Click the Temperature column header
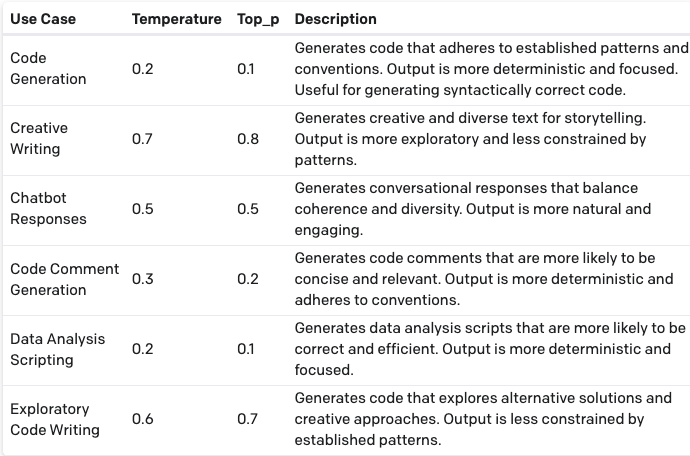690x456 pixels. [x=177, y=19]
